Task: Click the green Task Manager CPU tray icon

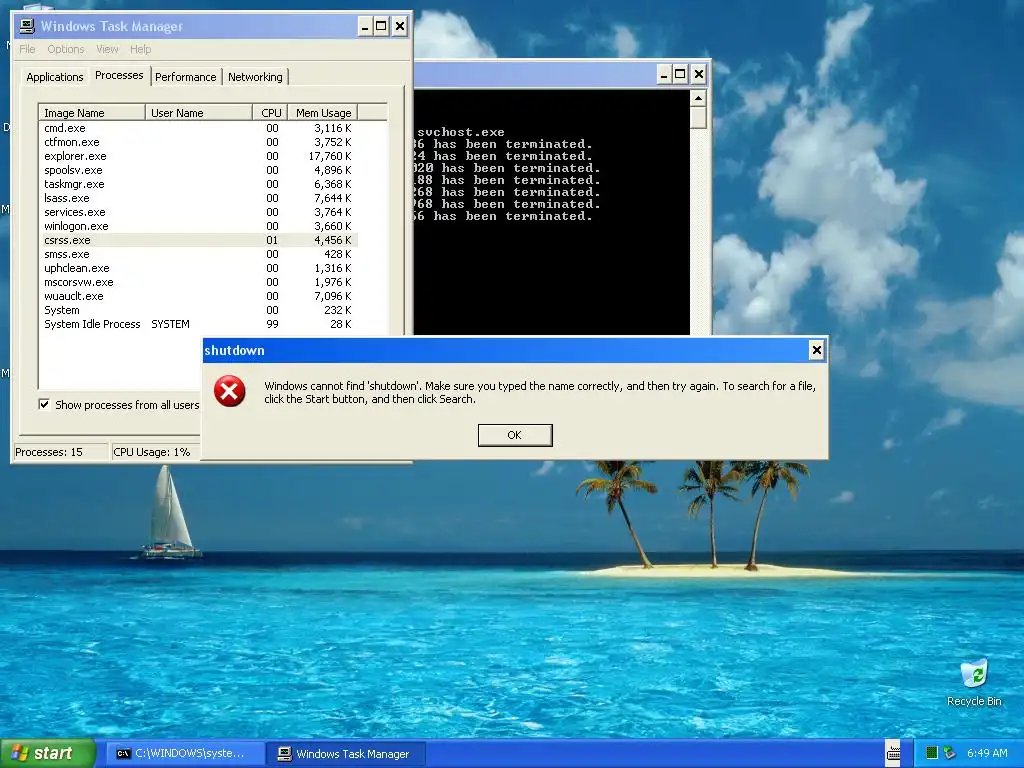Action: (932, 753)
